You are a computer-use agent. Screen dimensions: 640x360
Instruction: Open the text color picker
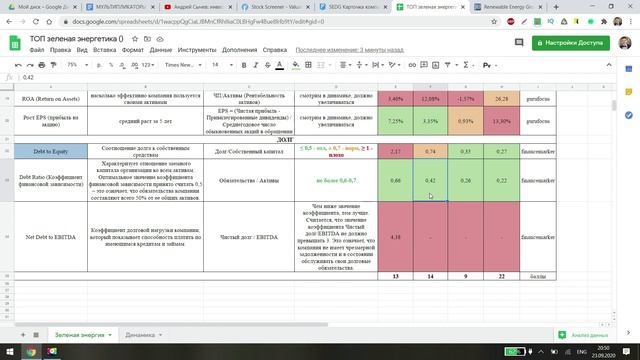(280, 65)
